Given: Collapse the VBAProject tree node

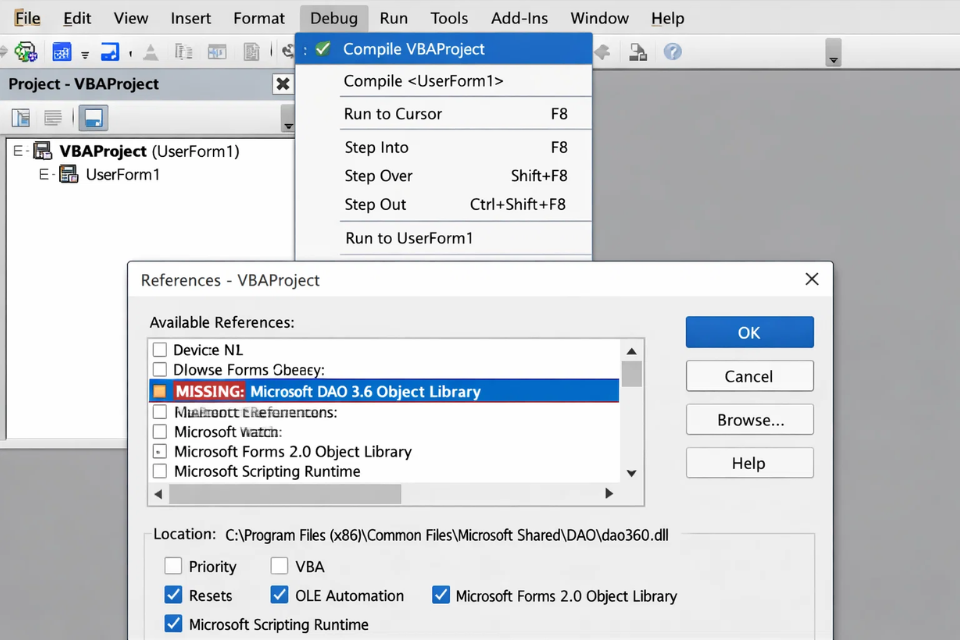Looking at the screenshot, I should [17, 151].
